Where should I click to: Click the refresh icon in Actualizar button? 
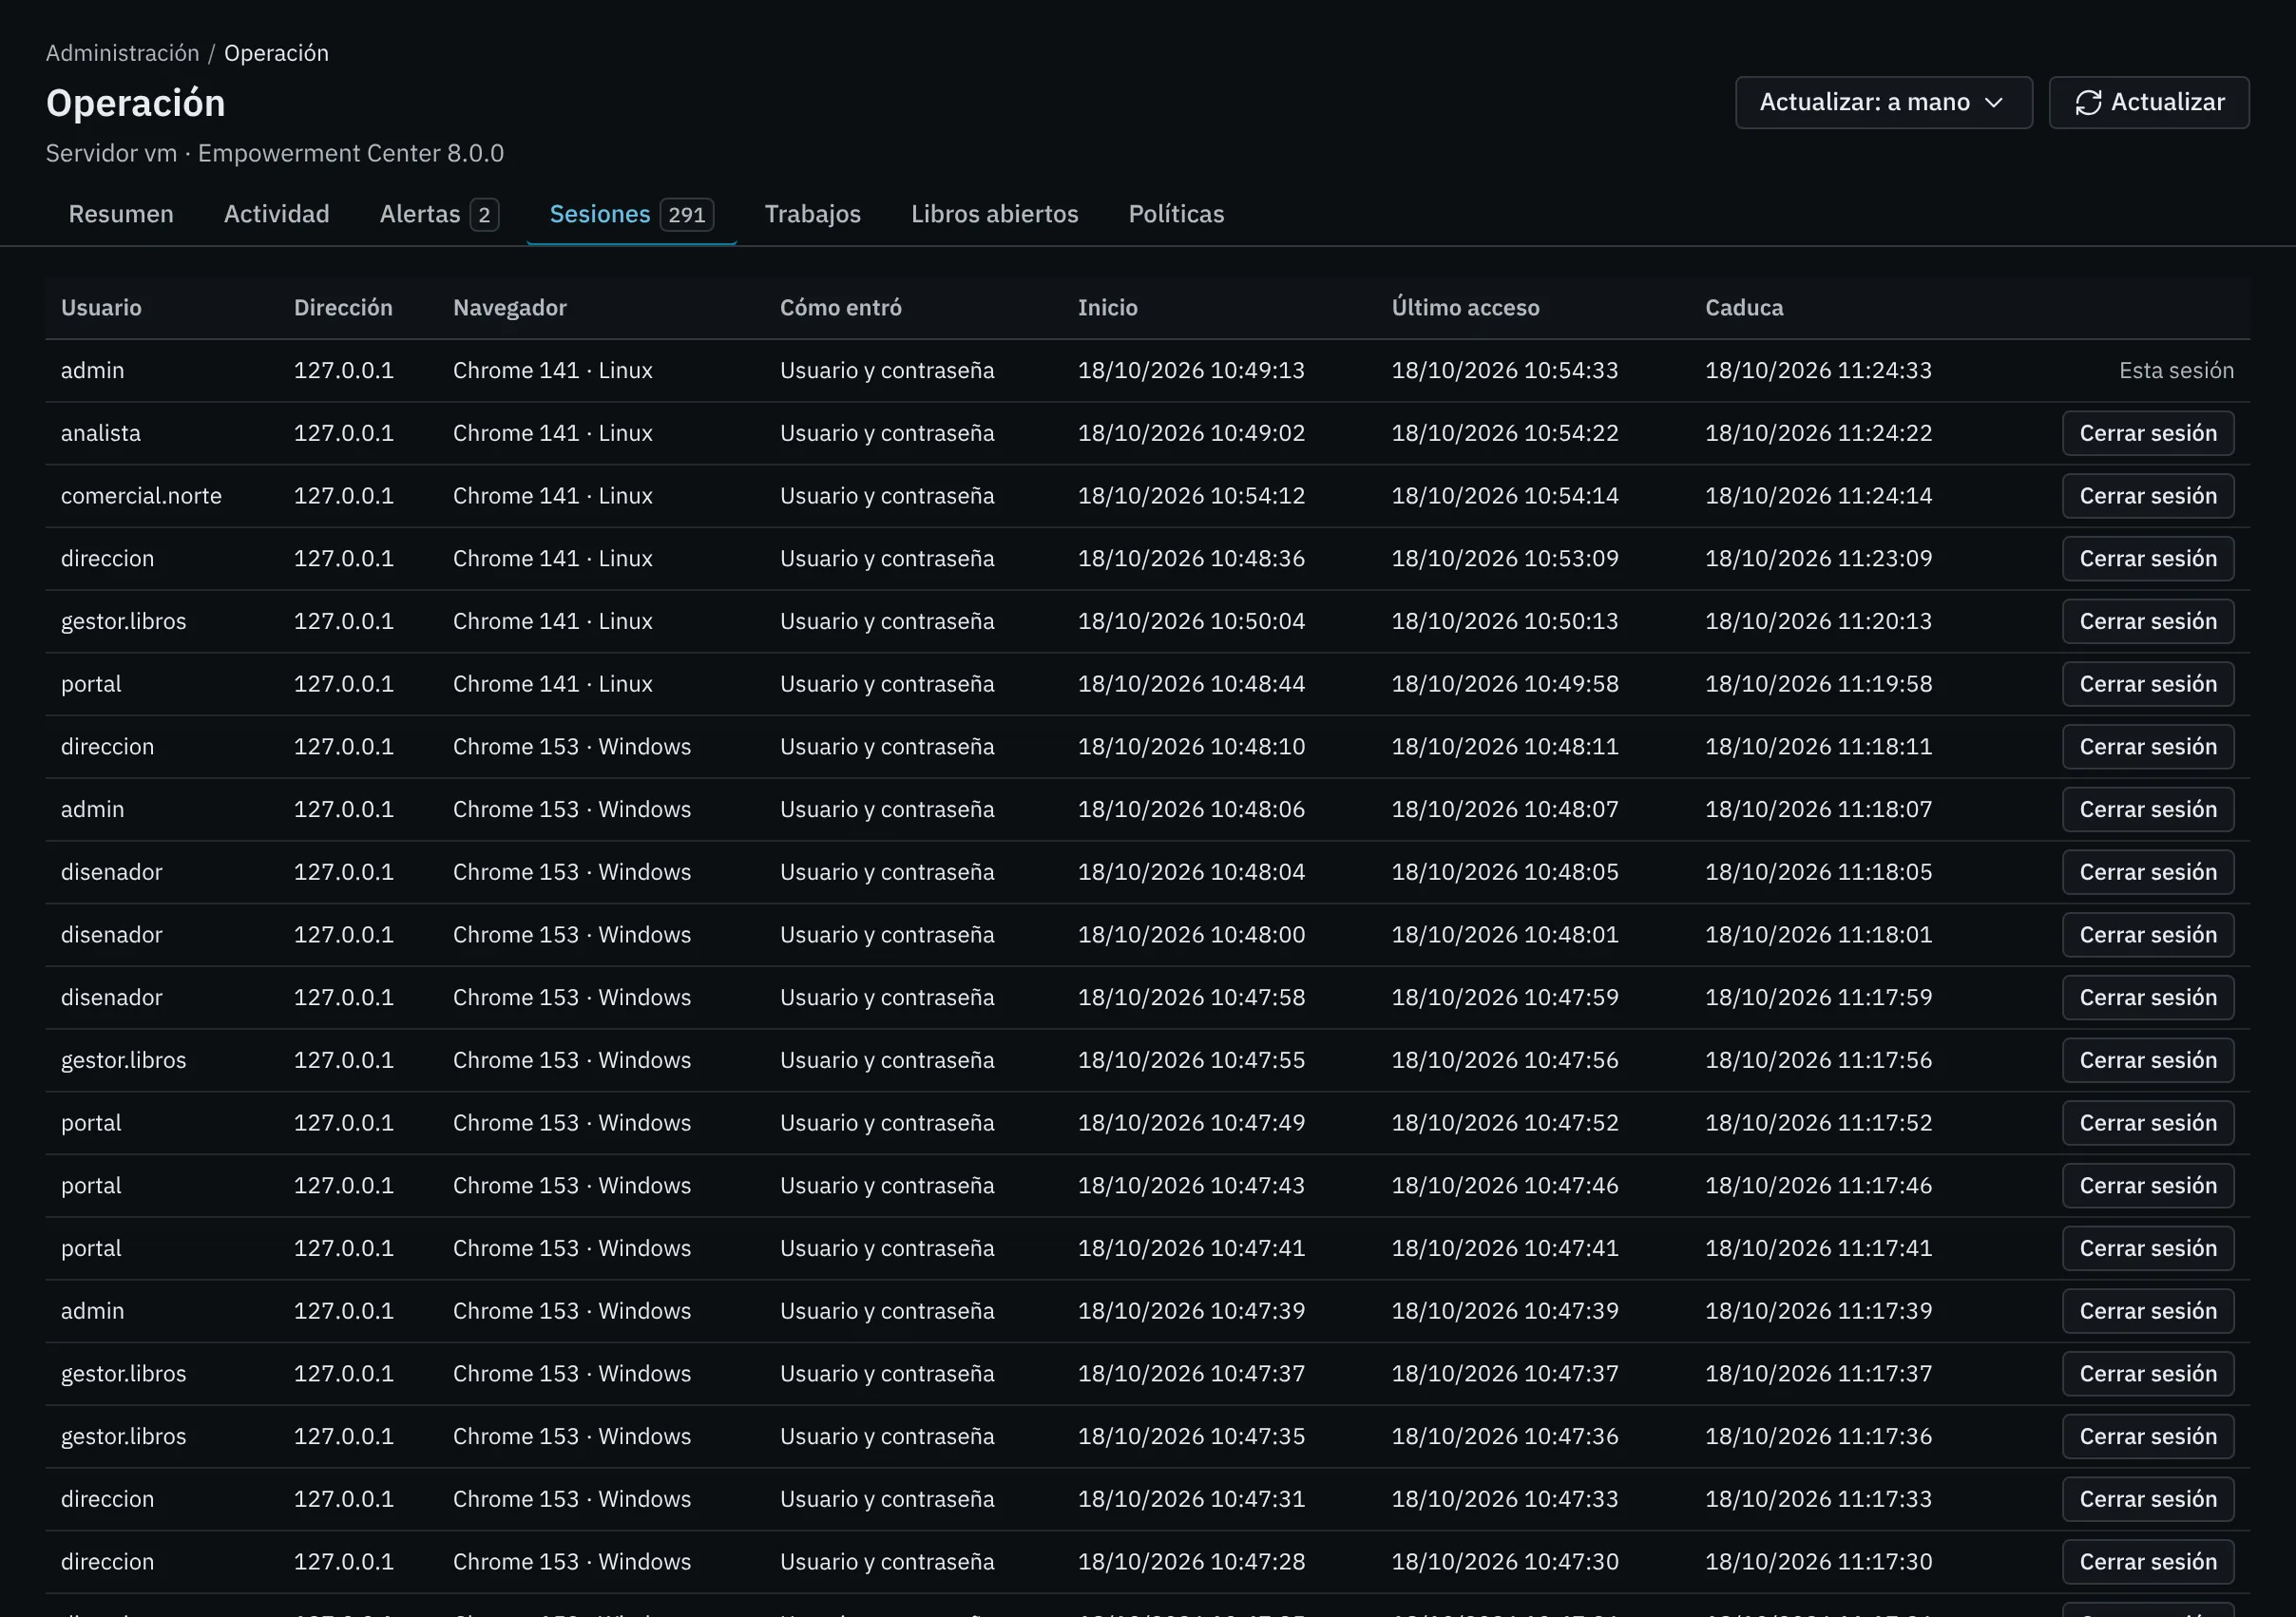(x=2087, y=102)
